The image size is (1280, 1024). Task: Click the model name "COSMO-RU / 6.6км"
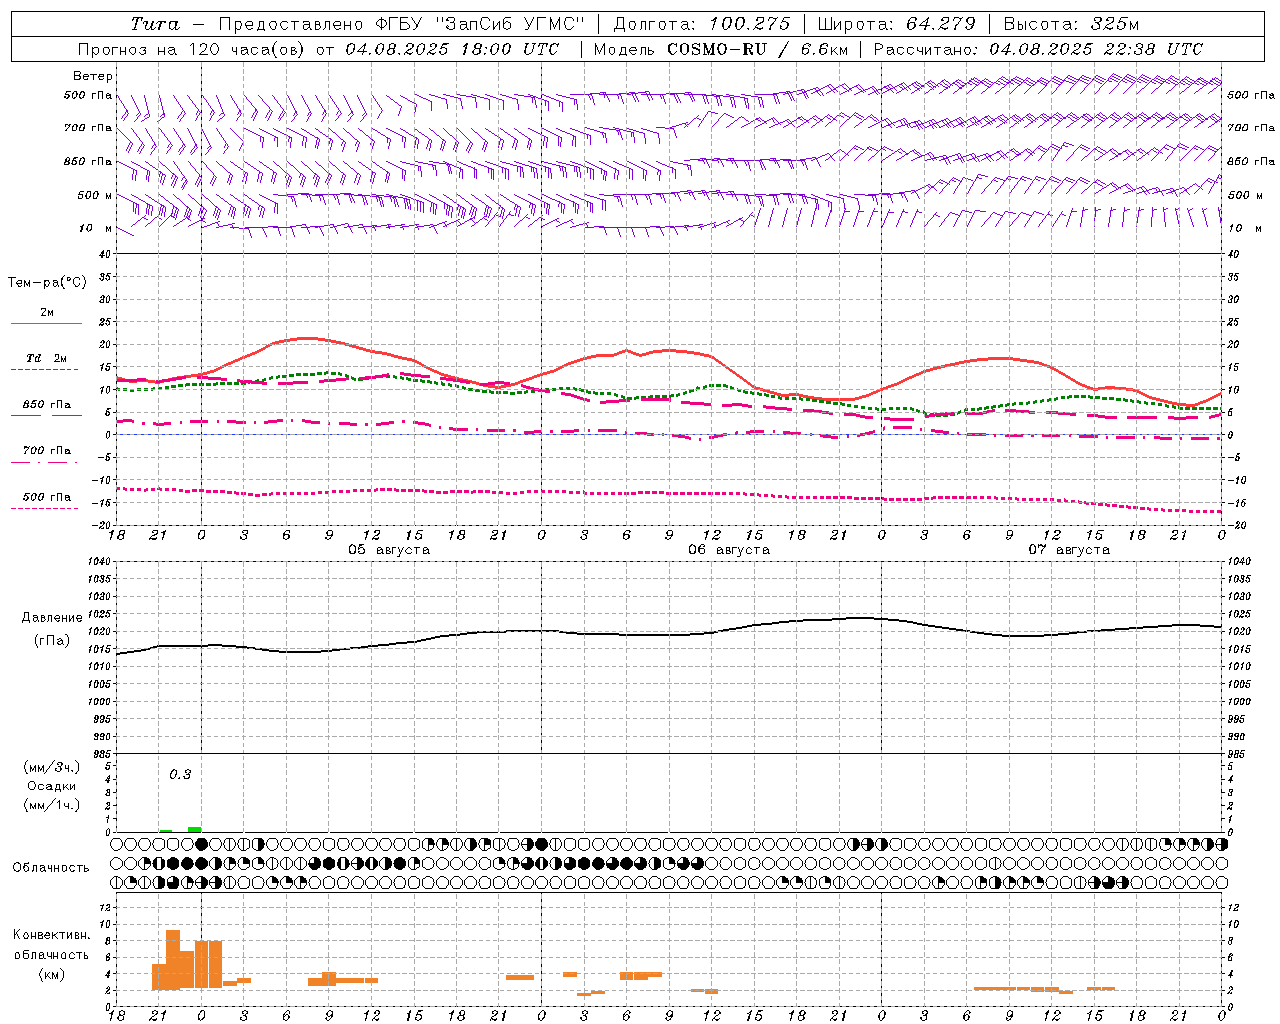758,49
